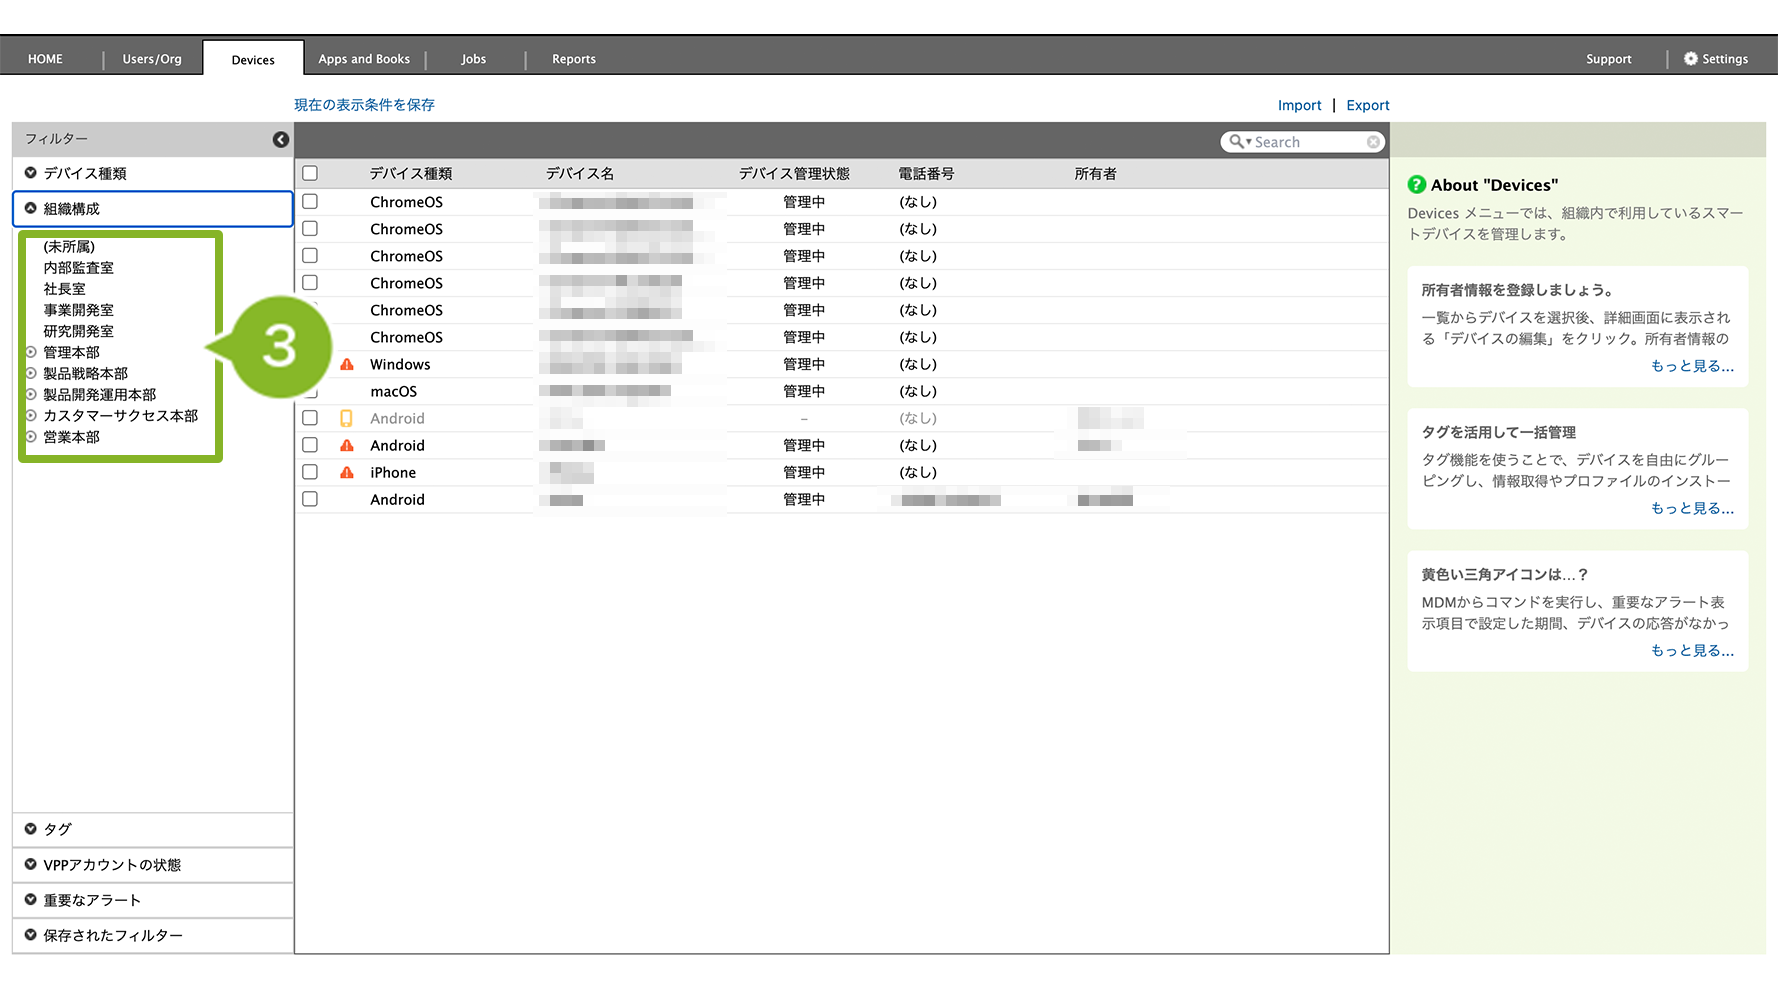Collapse the filter panel with arrow icon

[281, 140]
